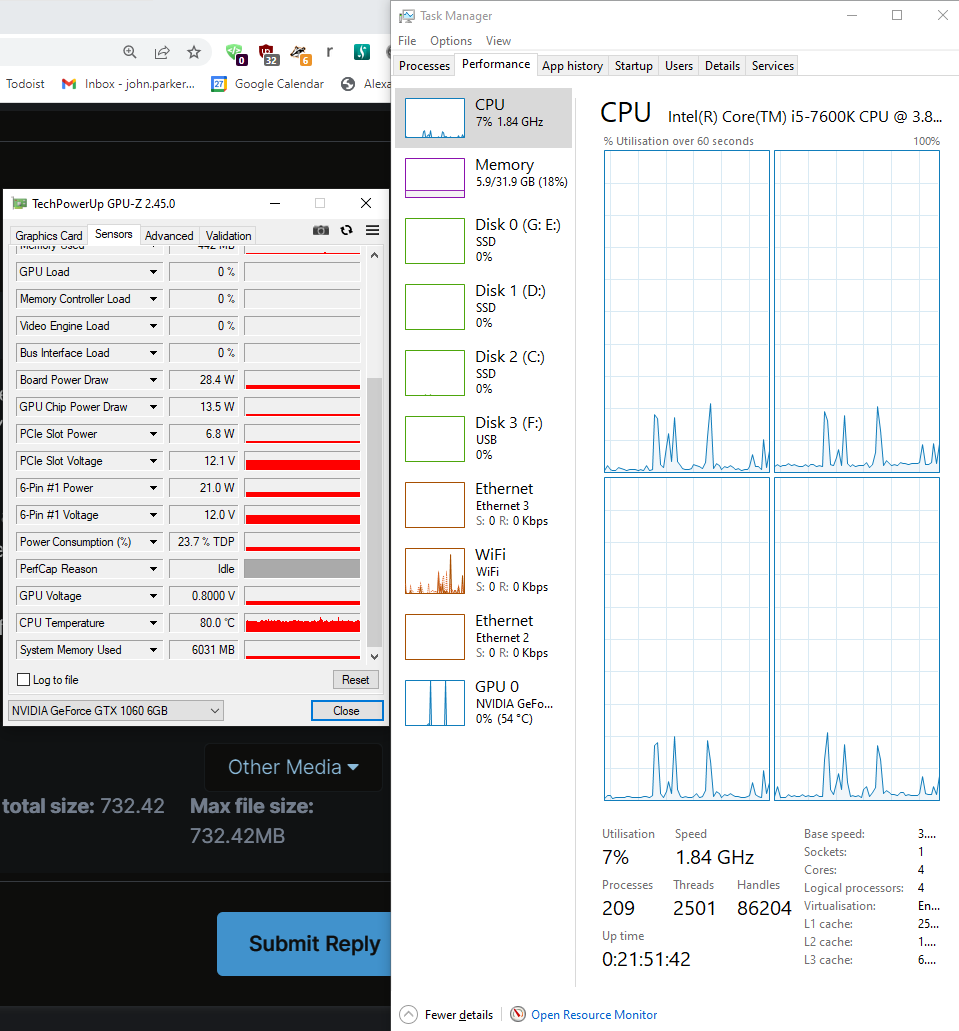Click GPU-Z Close button
This screenshot has width=959, height=1031.
click(x=347, y=711)
